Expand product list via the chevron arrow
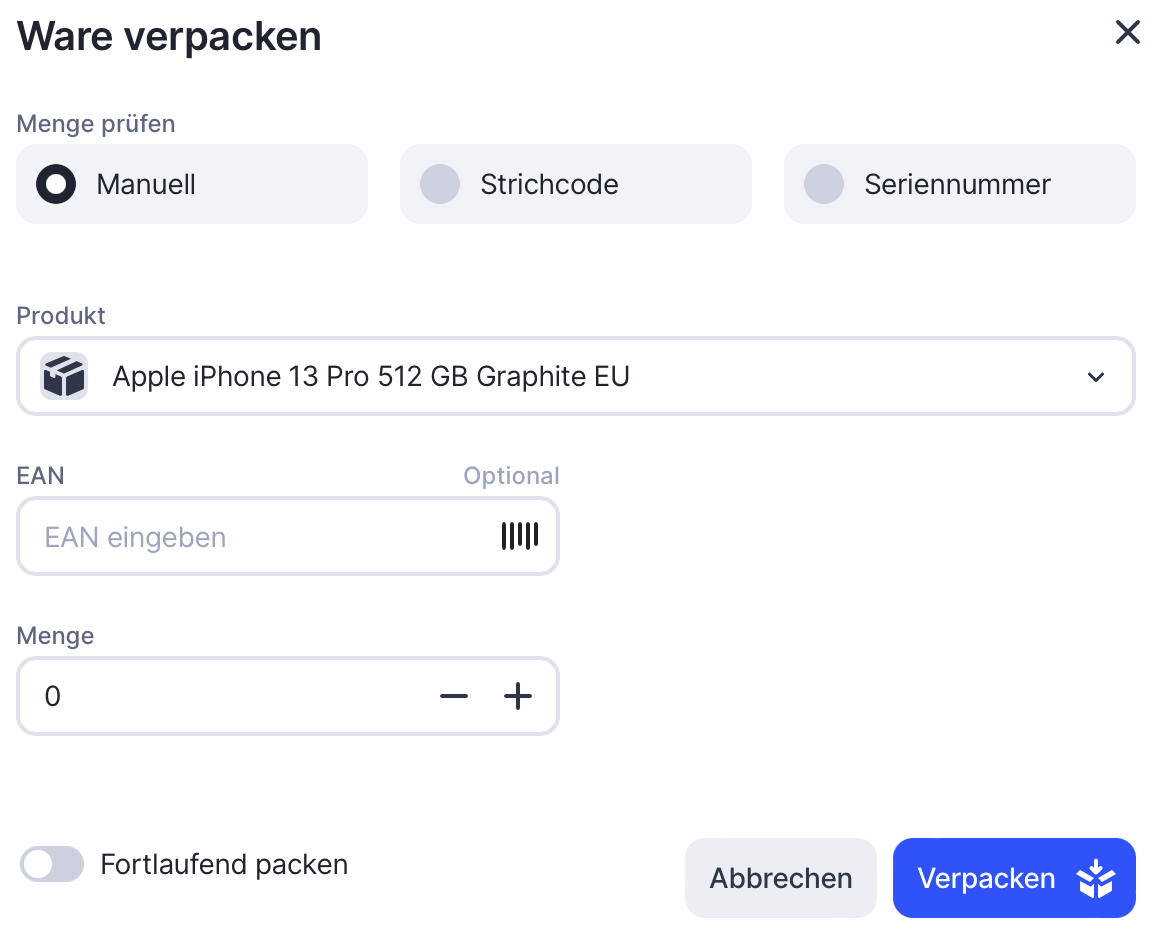 click(x=1096, y=377)
